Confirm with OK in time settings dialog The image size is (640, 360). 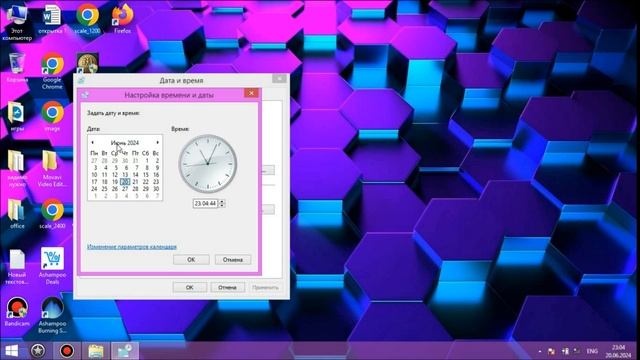[x=191, y=260]
